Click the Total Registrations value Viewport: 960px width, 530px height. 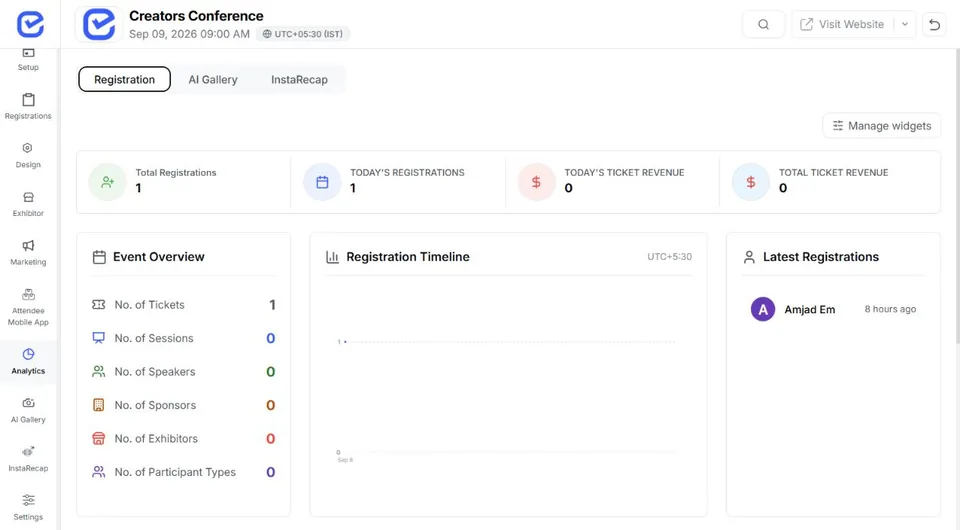pyautogui.click(x=138, y=188)
